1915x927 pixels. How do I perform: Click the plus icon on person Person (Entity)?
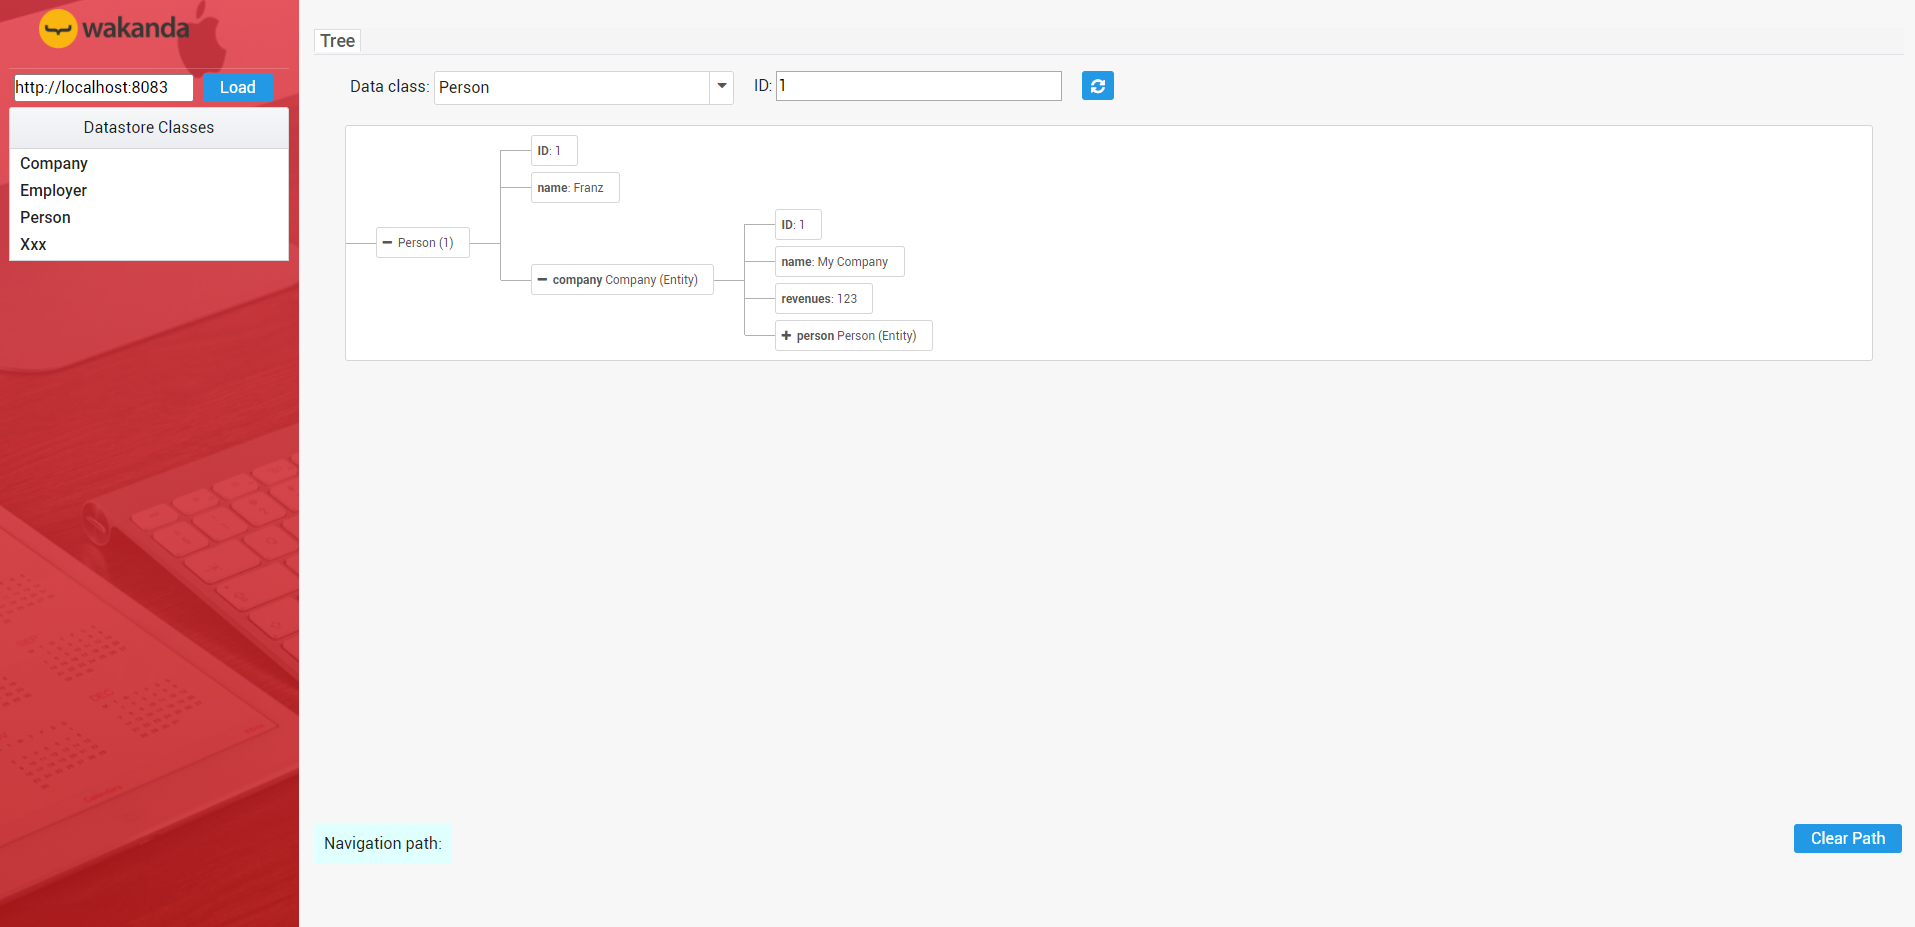(786, 335)
